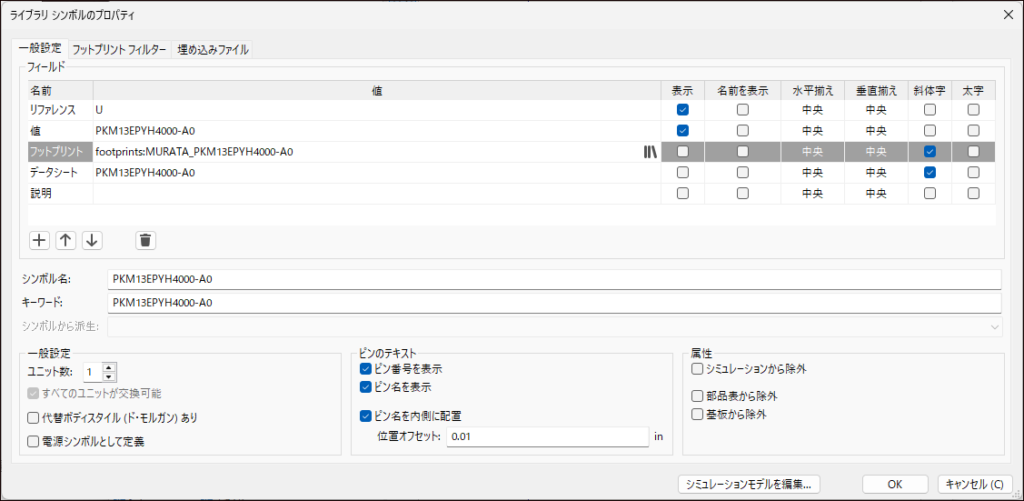Click the move field down arrow

coord(91,240)
